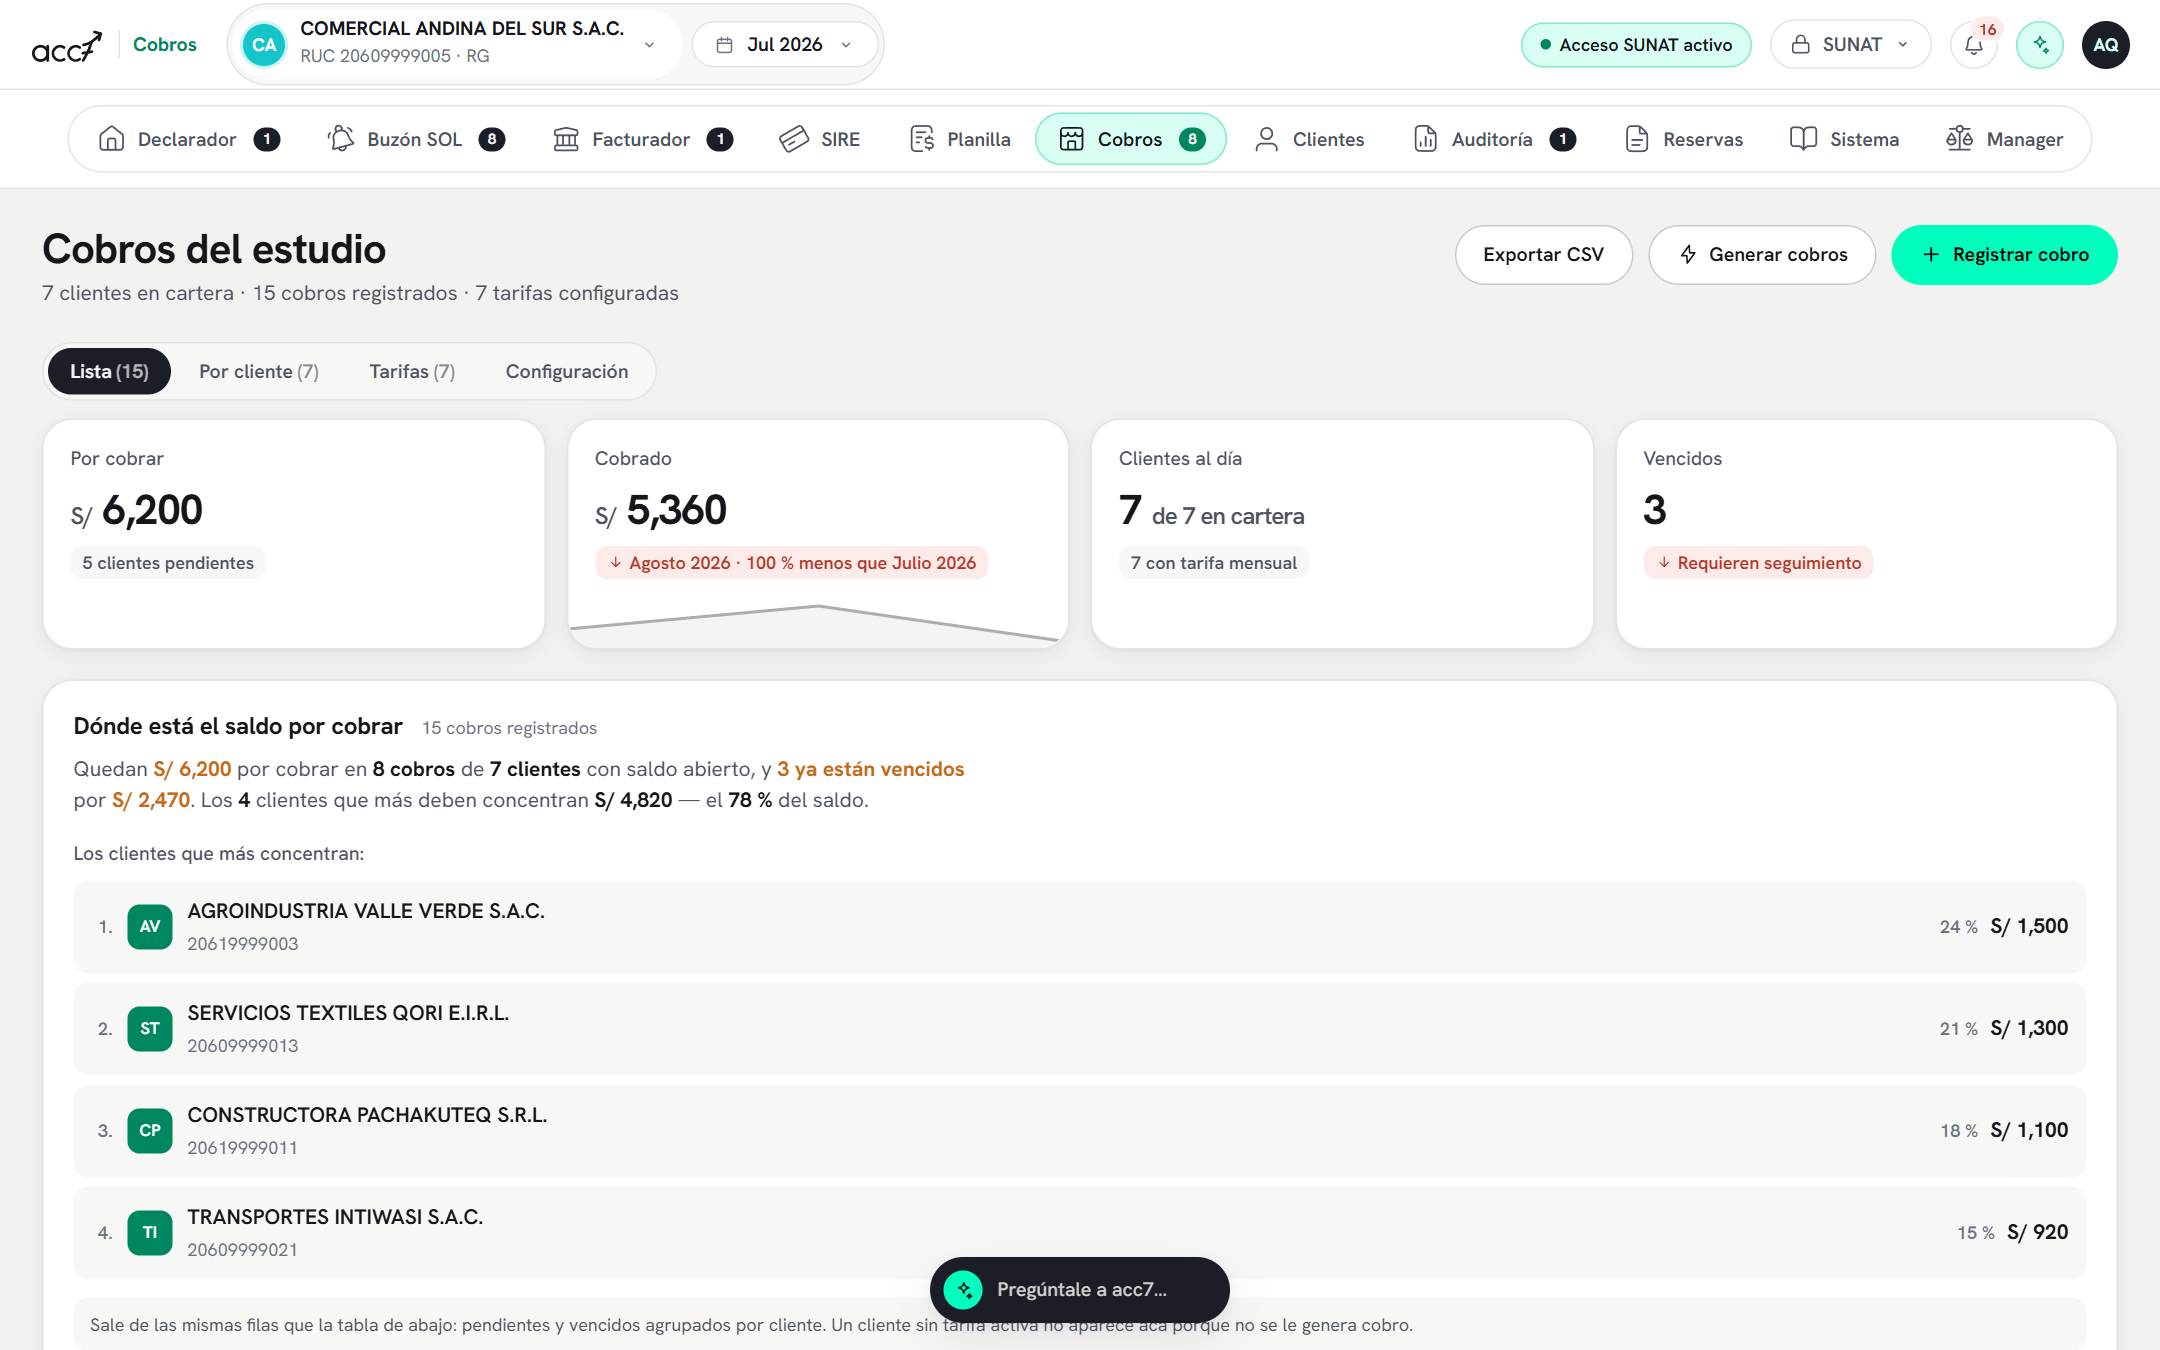This screenshot has height=1350, width=2160.
Task: Open the Configuración tab
Action: coord(567,371)
